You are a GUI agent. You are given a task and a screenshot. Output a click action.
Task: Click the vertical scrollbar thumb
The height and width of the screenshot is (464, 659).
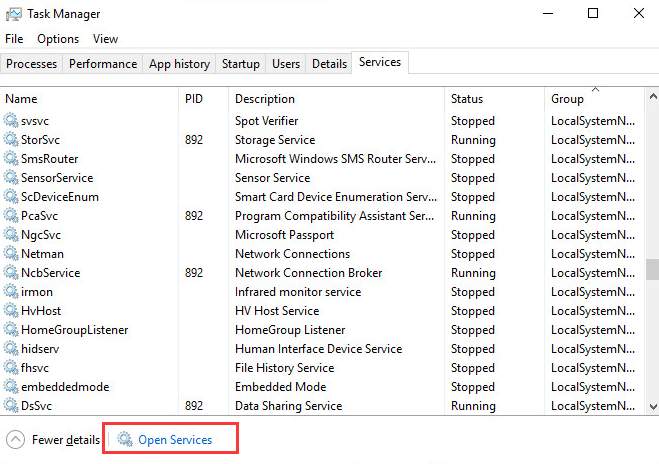652,269
